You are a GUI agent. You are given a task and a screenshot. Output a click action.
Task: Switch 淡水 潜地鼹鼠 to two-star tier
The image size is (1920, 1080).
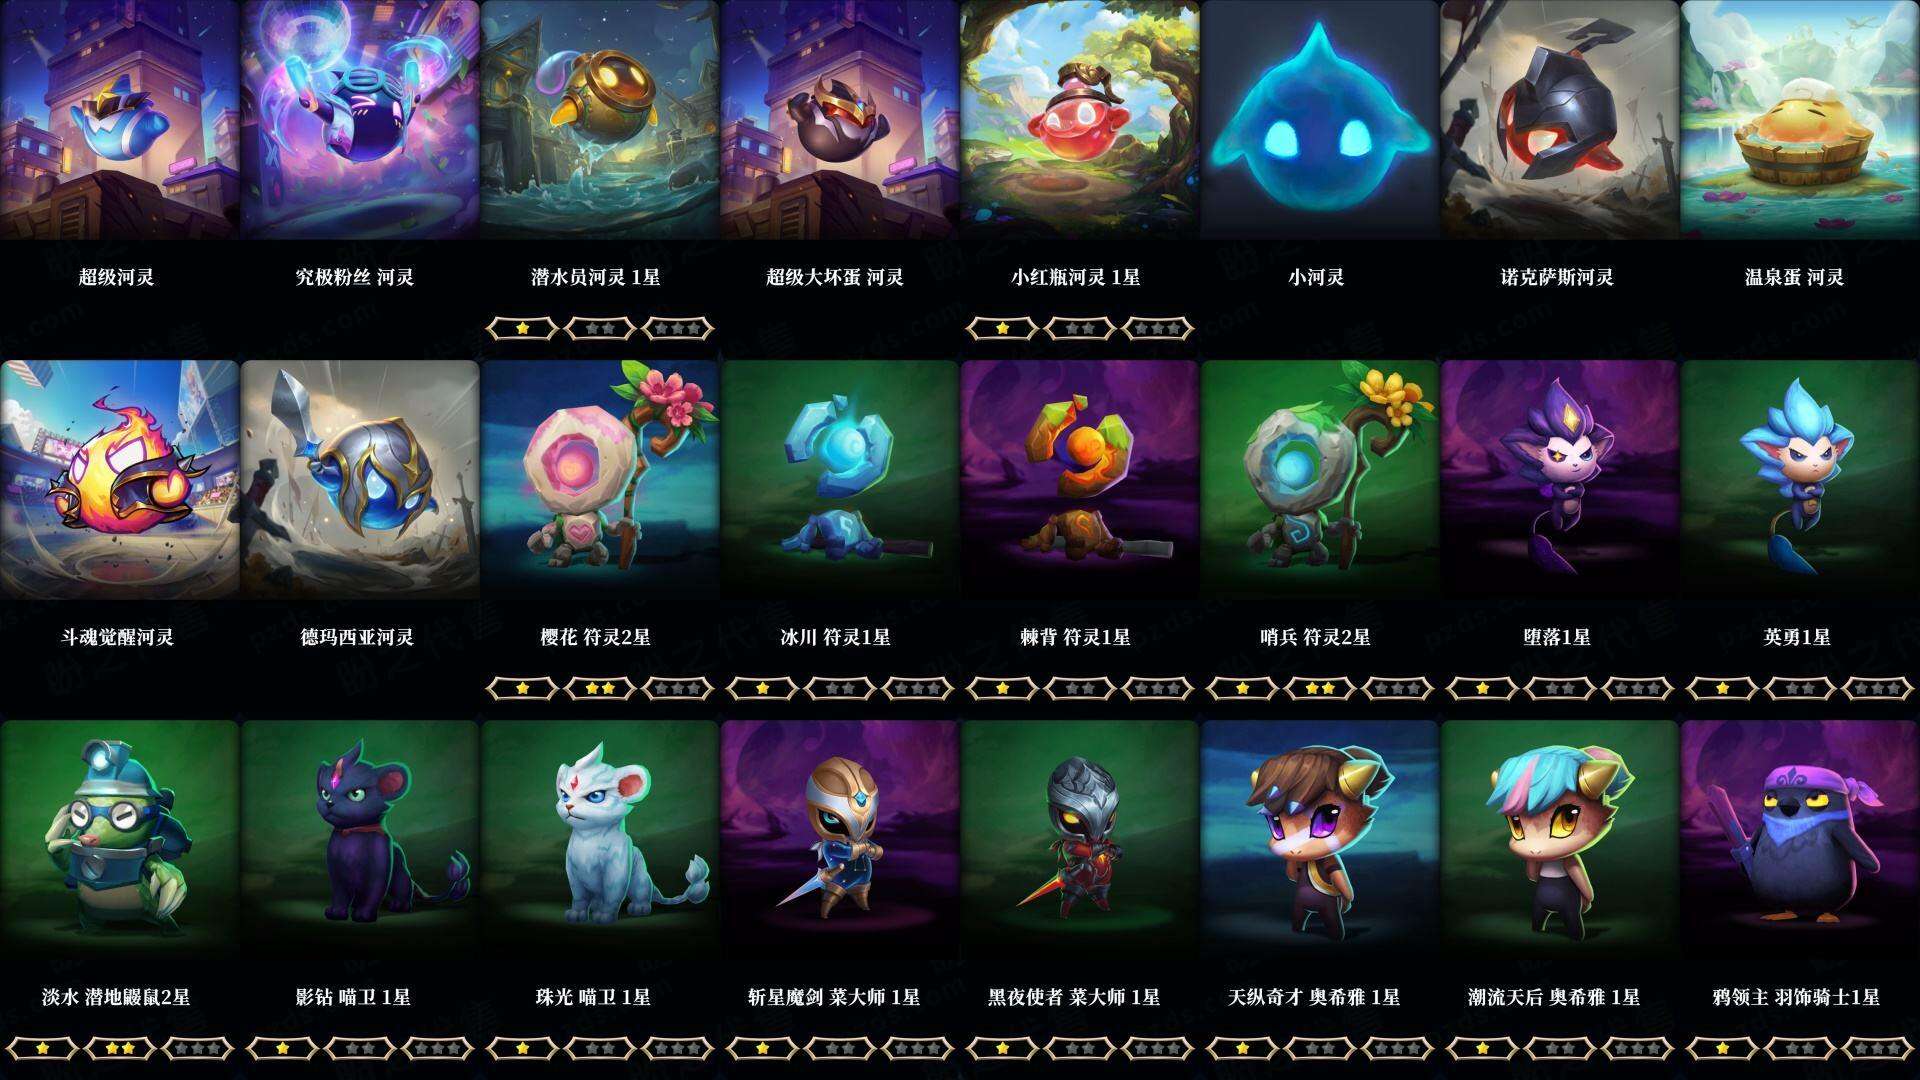coord(120,1048)
